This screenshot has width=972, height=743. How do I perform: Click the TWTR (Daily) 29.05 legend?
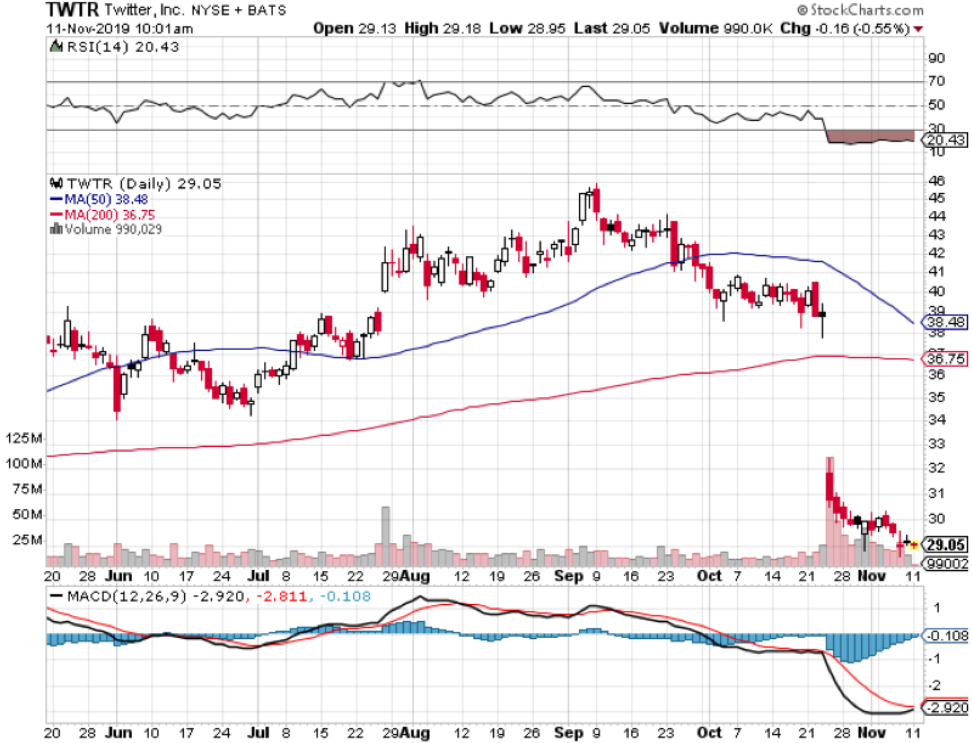coord(144,184)
